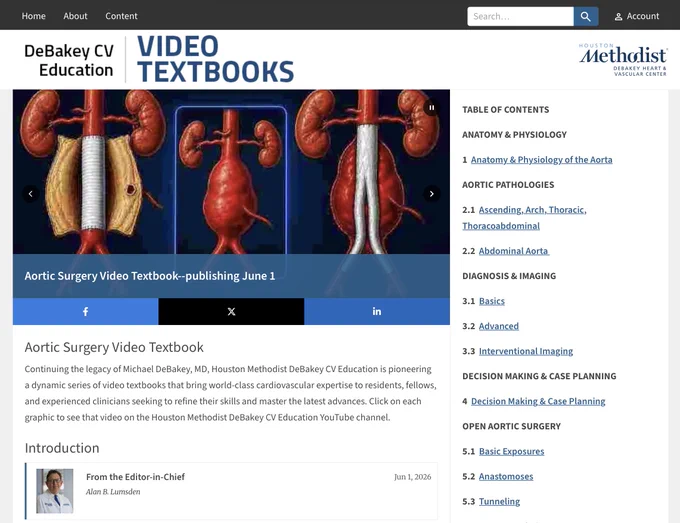680x523 pixels.
Task: Open the Content menu item
Action: coord(121,16)
